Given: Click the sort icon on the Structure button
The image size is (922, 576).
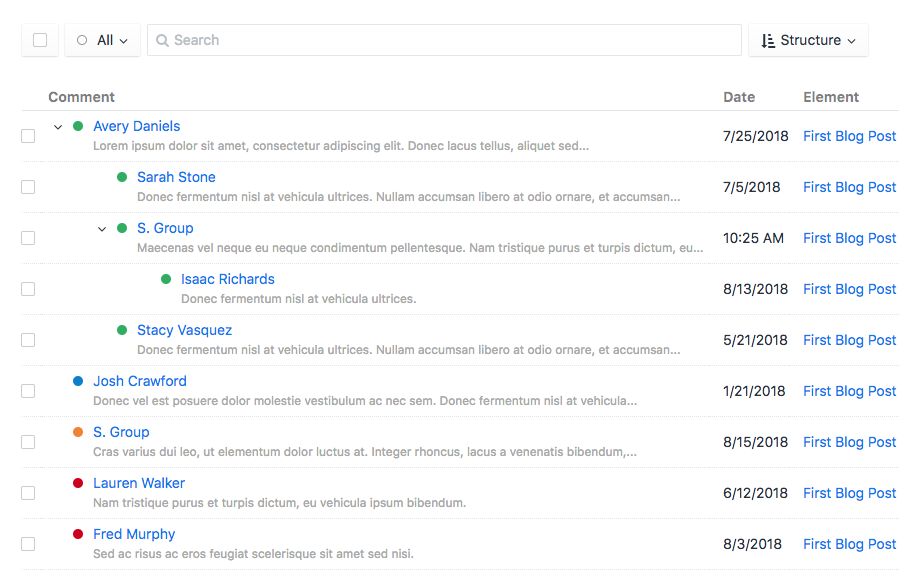Looking at the screenshot, I should [x=768, y=41].
